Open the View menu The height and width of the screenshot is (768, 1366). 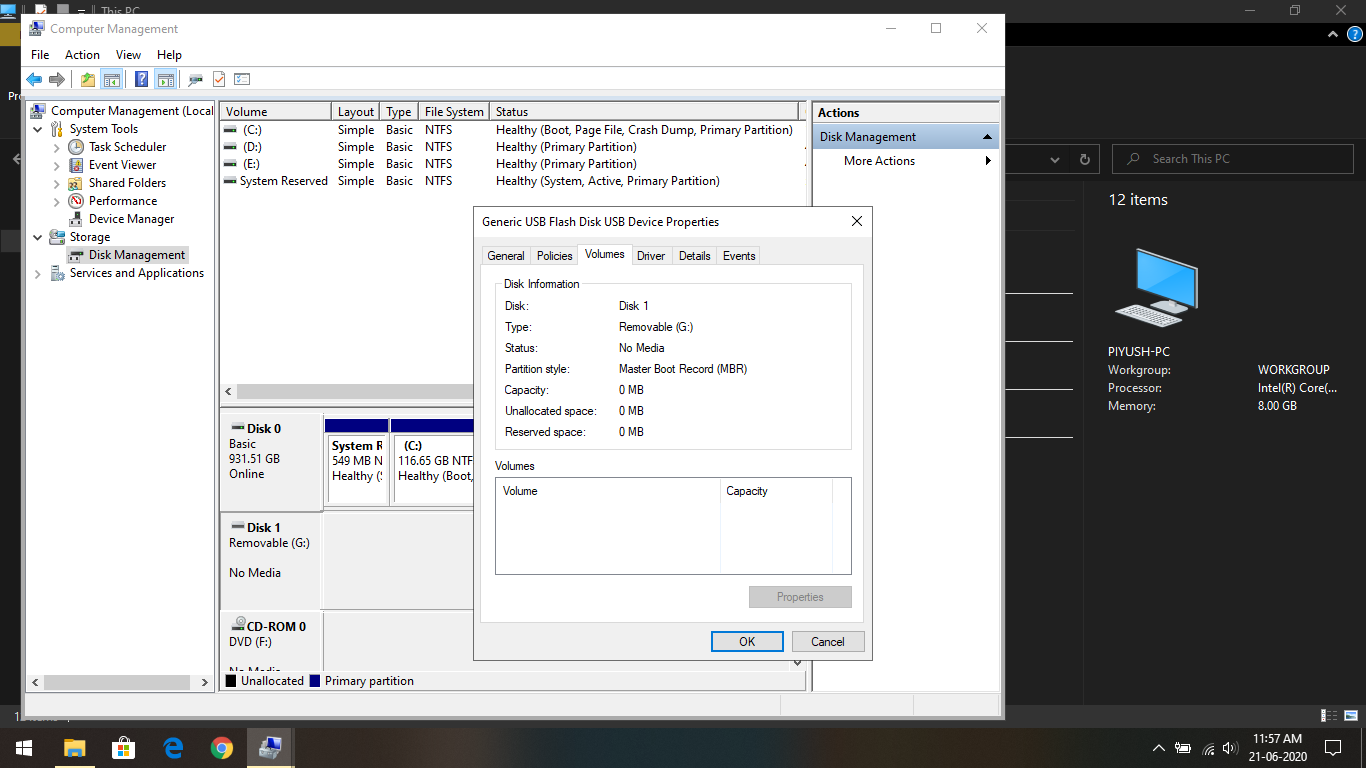(128, 55)
